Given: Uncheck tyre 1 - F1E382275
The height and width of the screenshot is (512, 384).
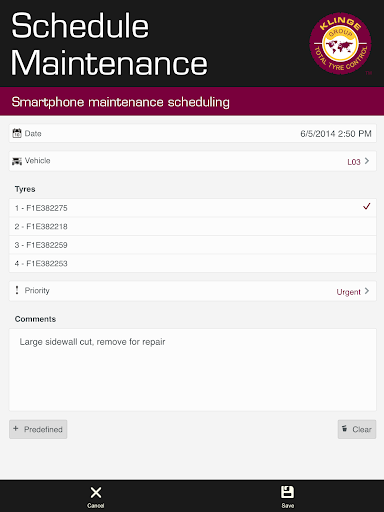Looking at the screenshot, I should (x=193, y=208).
